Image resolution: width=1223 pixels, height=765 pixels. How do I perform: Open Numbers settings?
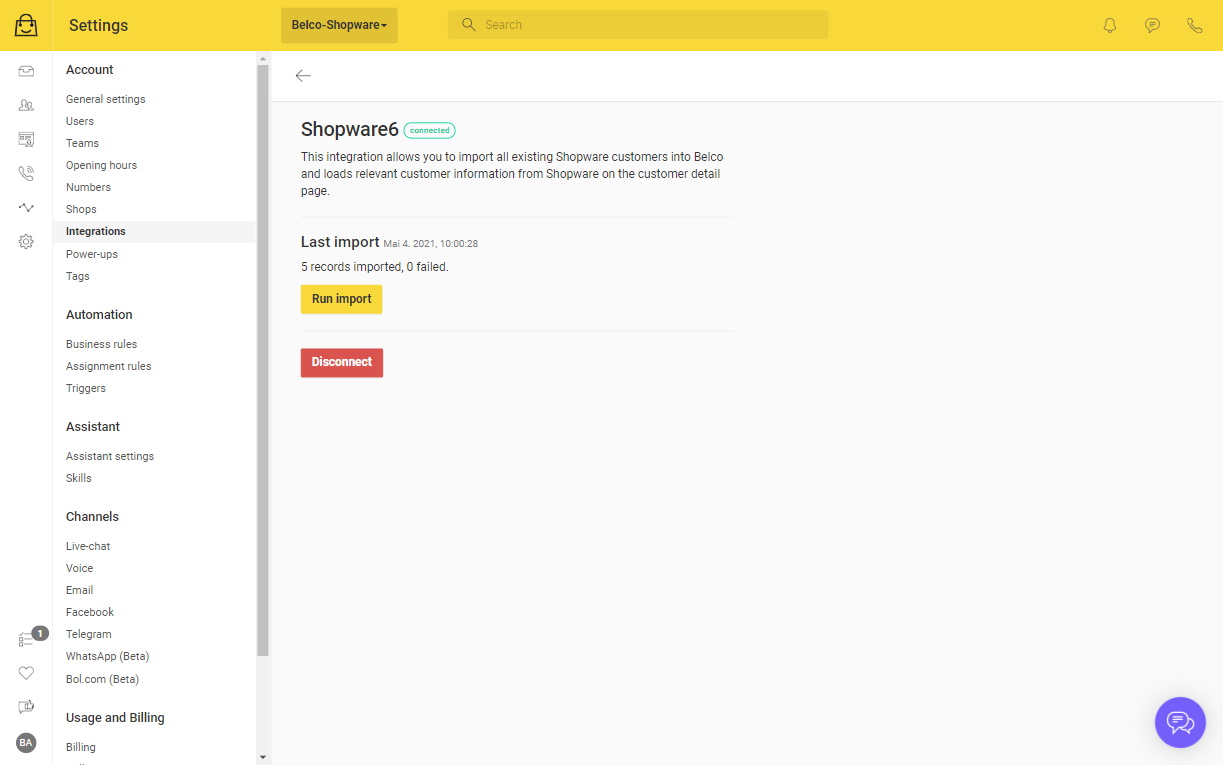[x=88, y=187]
